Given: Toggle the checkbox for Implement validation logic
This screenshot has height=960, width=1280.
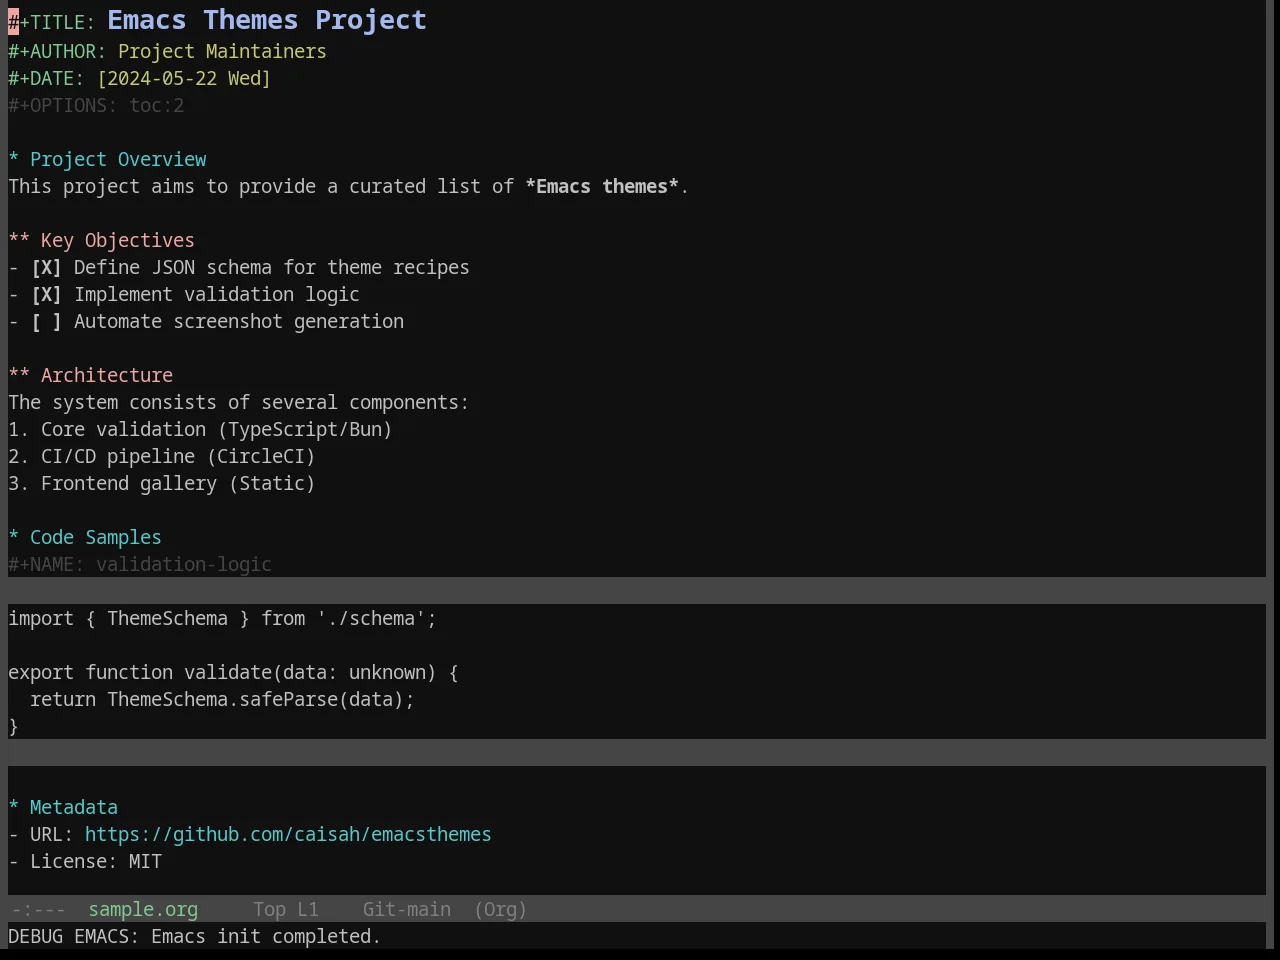Looking at the screenshot, I should [x=46, y=294].
